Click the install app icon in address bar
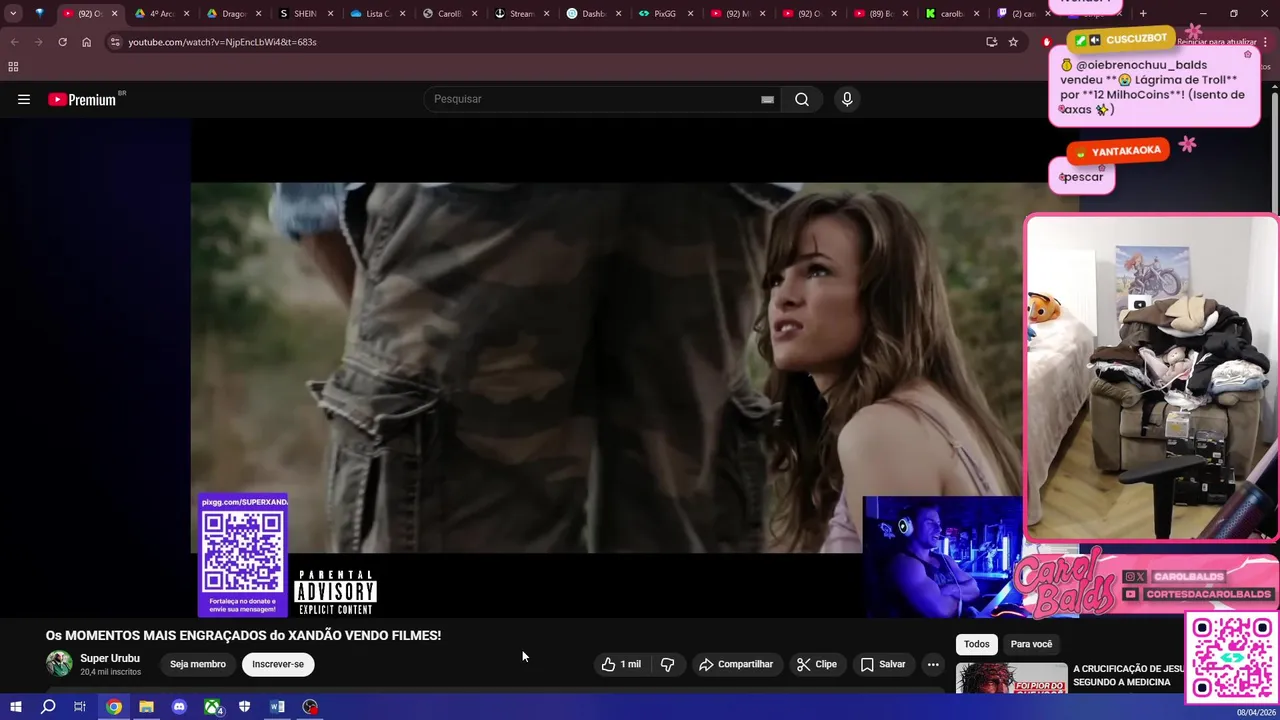This screenshot has width=1280, height=720. click(x=991, y=42)
